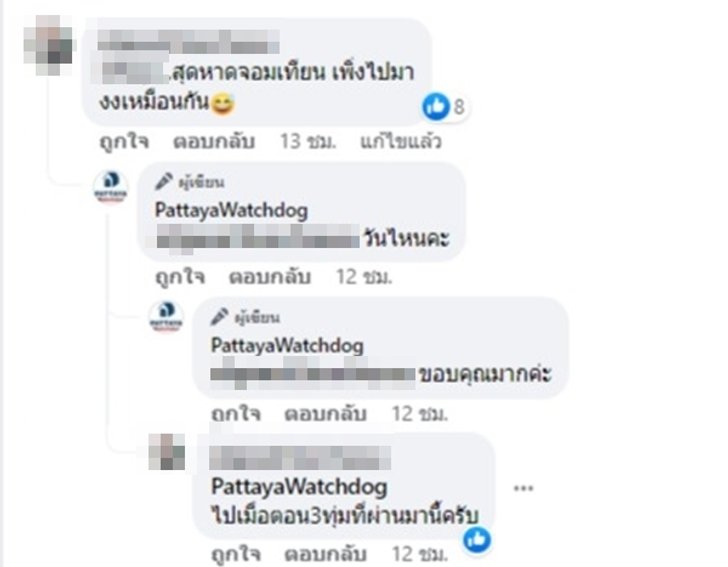Click ถูกใจ under the top comment
The height and width of the screenshot is (567, 728).
coord(124,142)
